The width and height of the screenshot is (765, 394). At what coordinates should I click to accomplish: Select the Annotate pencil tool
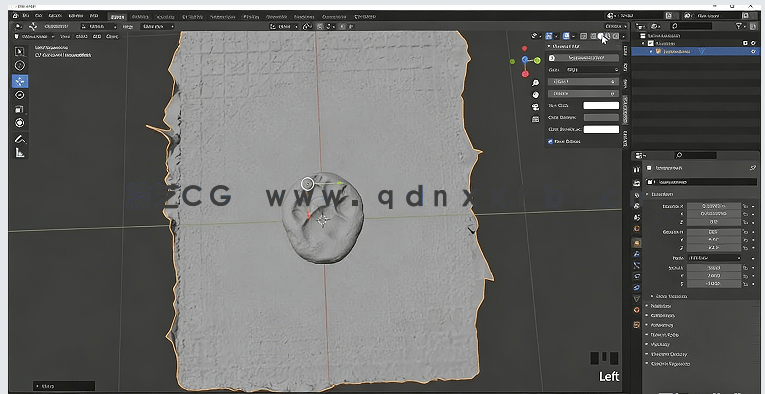pyautogui.click(x=20, y=139)
